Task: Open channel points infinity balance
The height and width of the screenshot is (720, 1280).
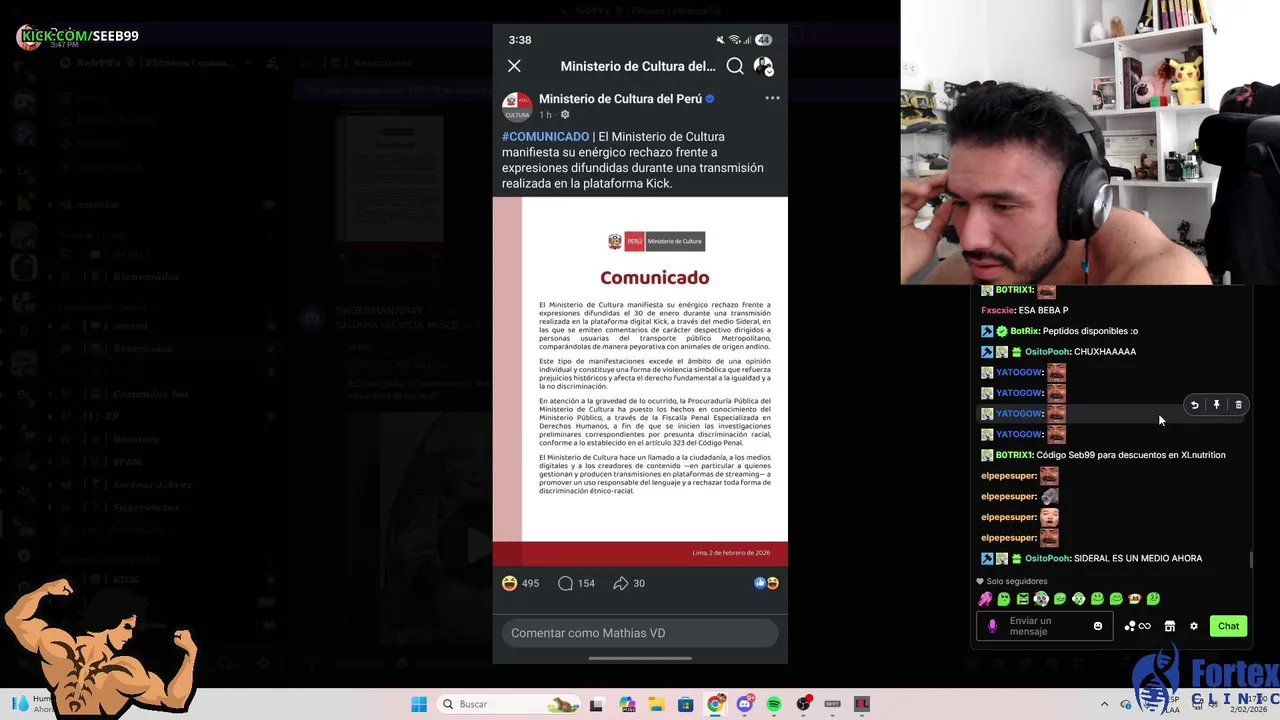Action: [1138, 626]
